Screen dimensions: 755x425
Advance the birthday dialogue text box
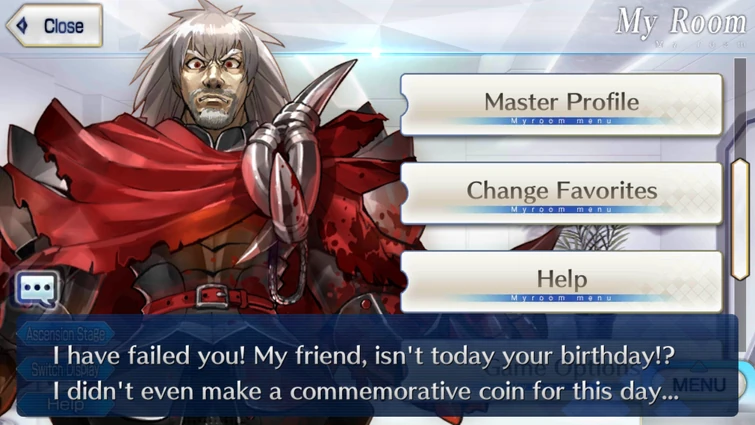click(377, 366)
